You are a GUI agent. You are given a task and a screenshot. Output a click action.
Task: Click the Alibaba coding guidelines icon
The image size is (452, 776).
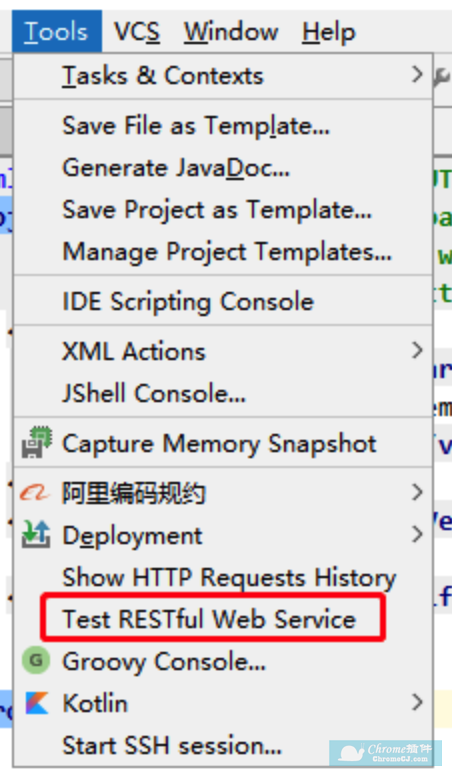tap(35, 493)
